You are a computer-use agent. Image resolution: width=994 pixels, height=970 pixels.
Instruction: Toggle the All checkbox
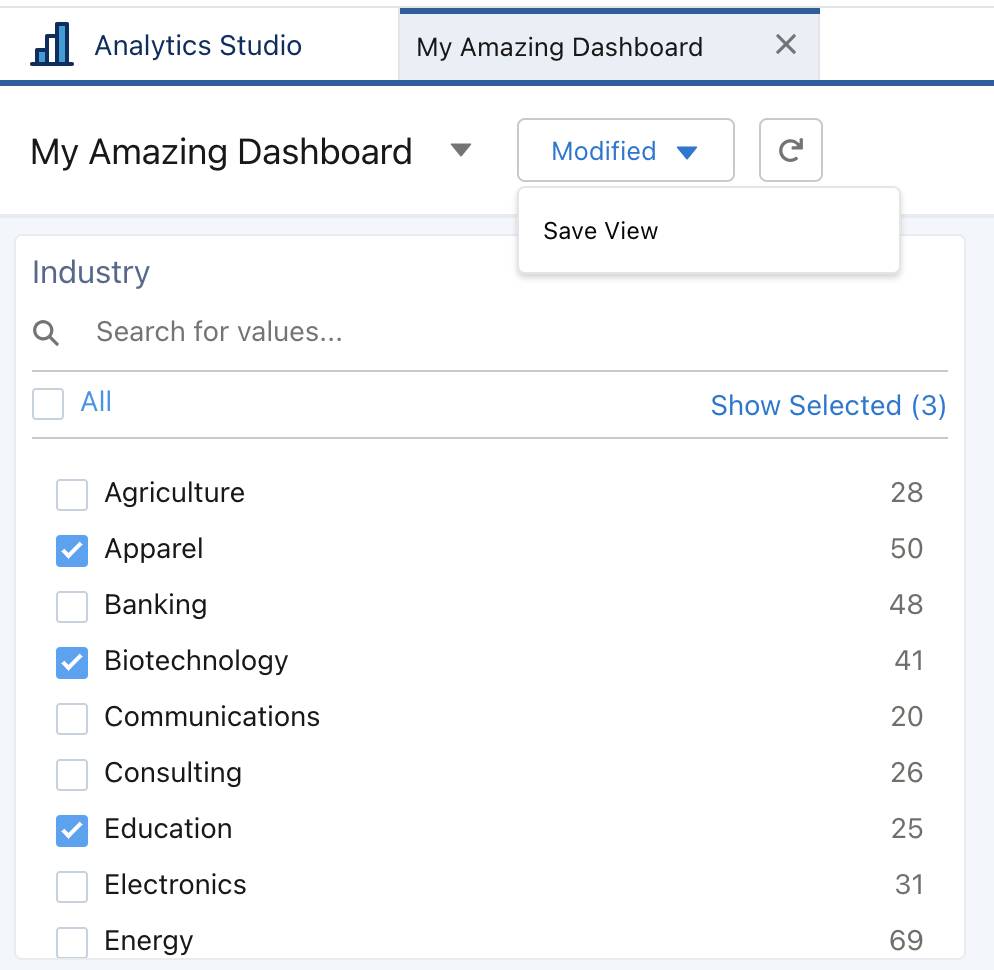(47, 402)
